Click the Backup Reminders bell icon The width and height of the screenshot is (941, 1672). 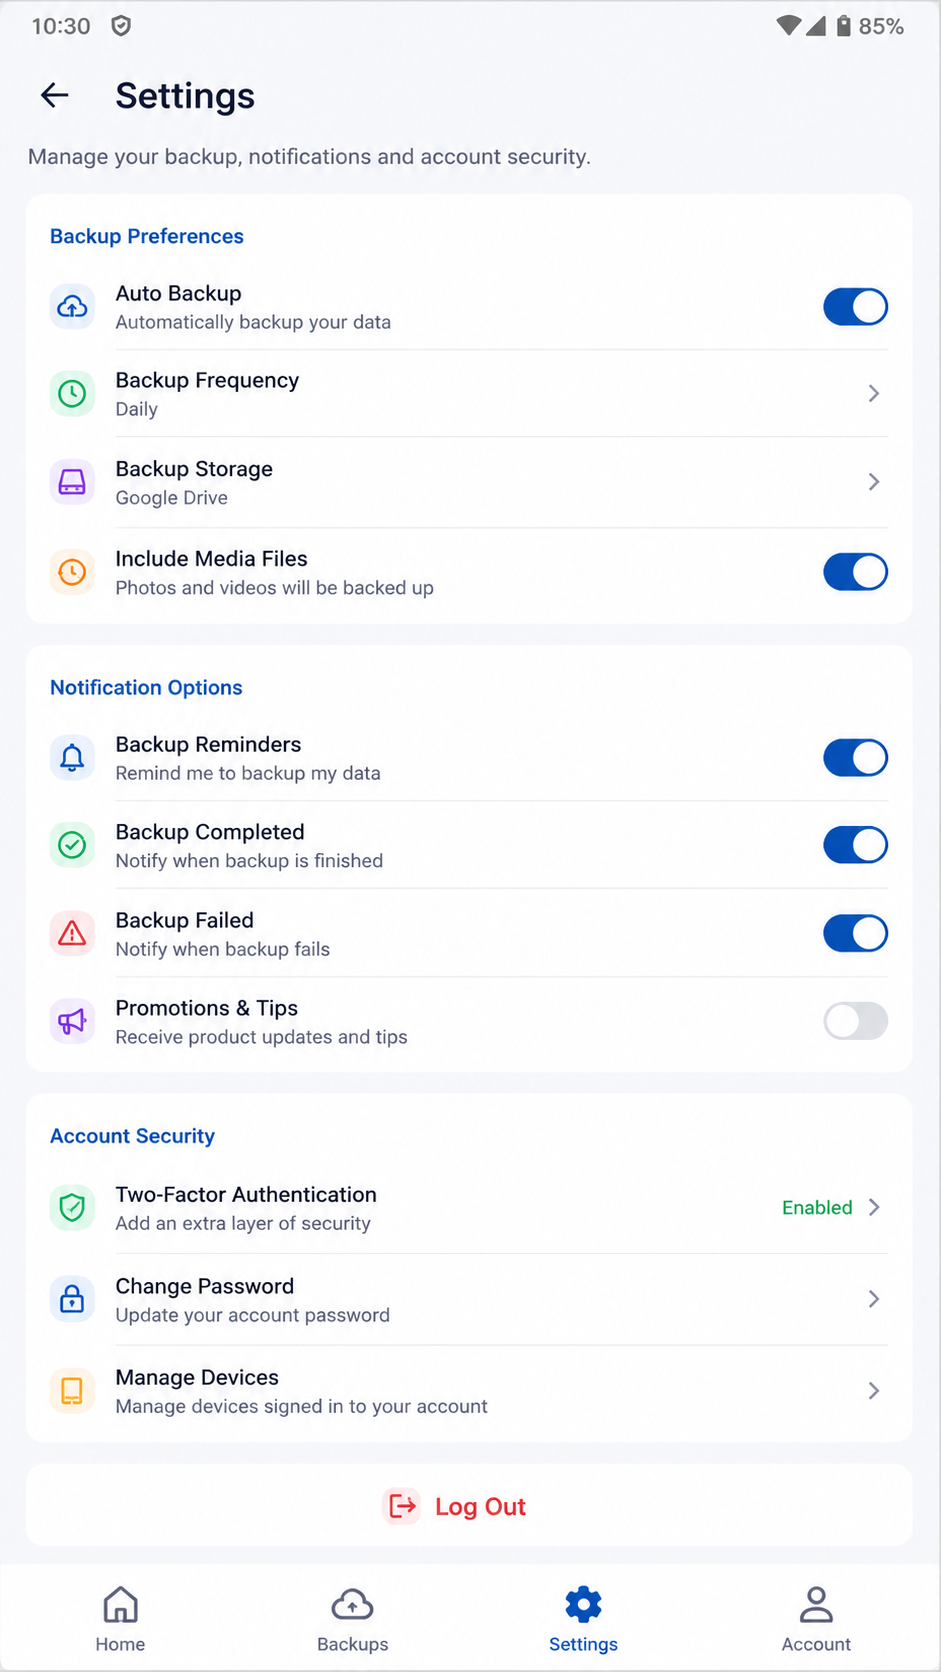coord(72,758)
